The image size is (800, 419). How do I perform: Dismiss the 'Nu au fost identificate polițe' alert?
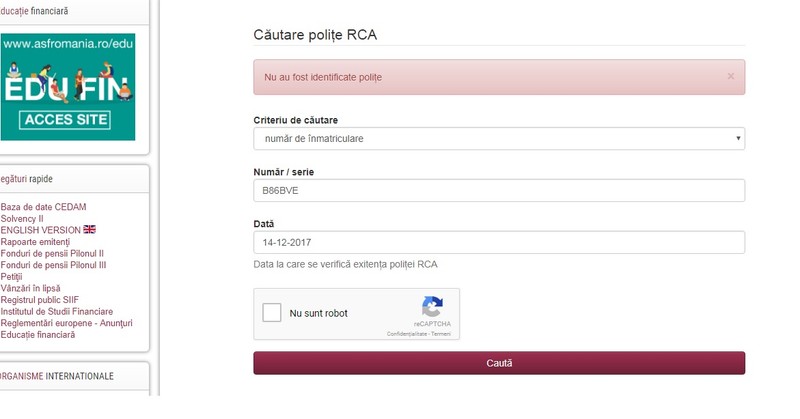click(x=731, y=76)
